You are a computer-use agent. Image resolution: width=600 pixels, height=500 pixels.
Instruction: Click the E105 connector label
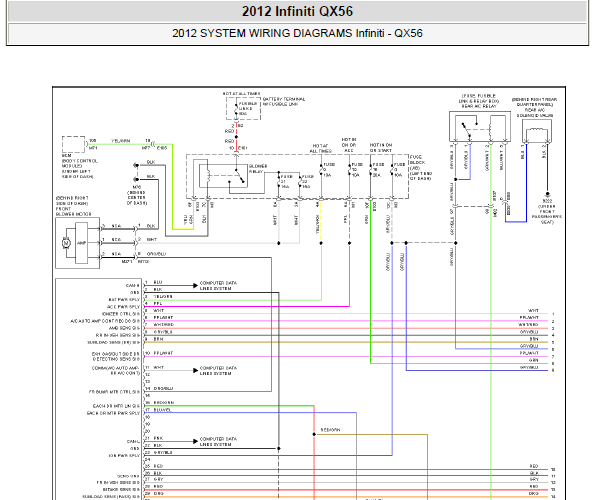pyautogui.click(x=162, y=148)
